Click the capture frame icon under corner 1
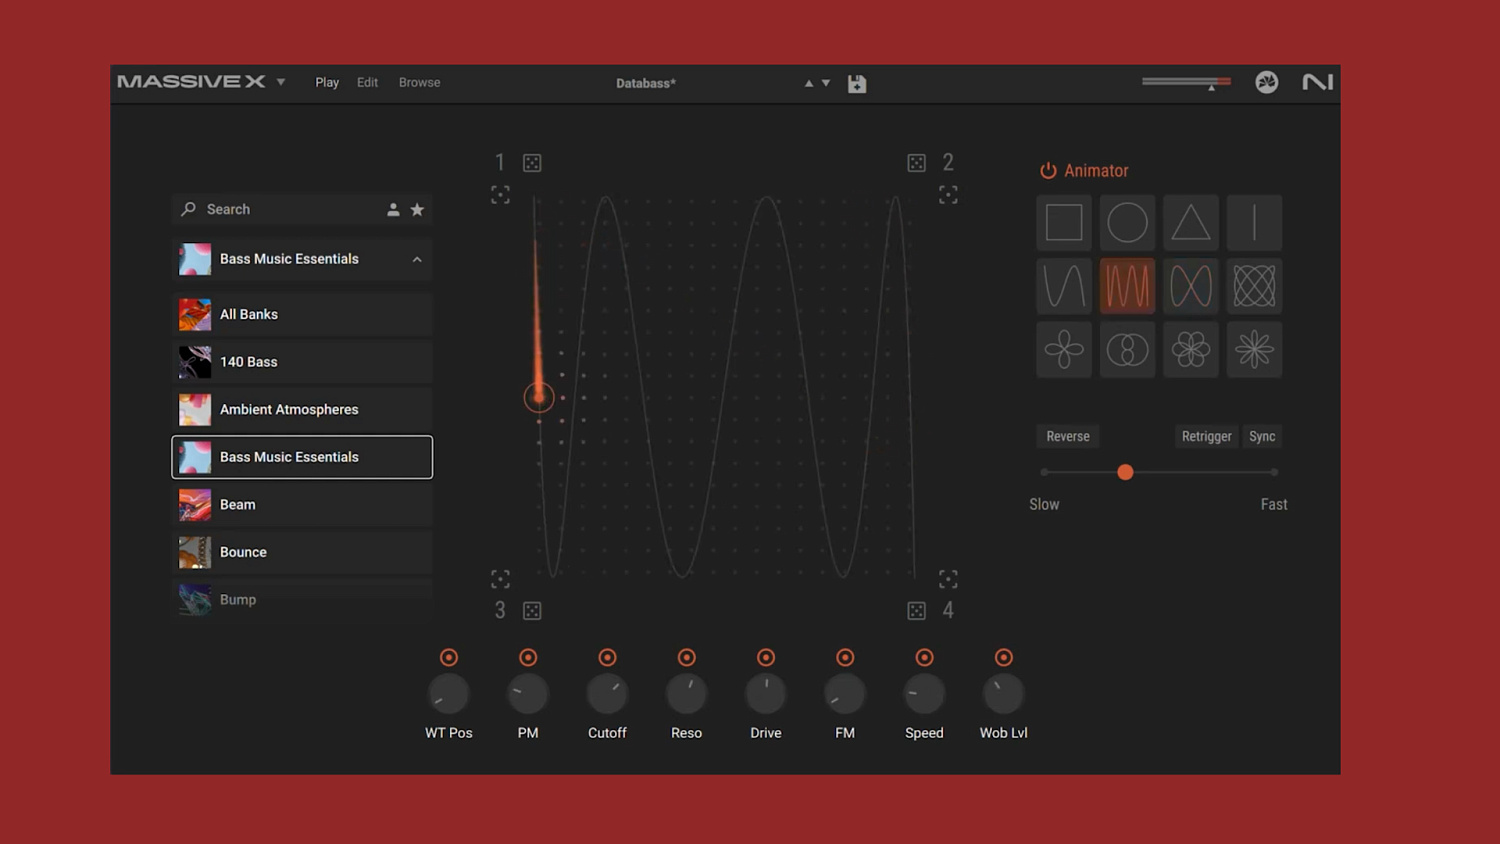The width and height of the screenshot is (1500, 844). tap(500, 195)
